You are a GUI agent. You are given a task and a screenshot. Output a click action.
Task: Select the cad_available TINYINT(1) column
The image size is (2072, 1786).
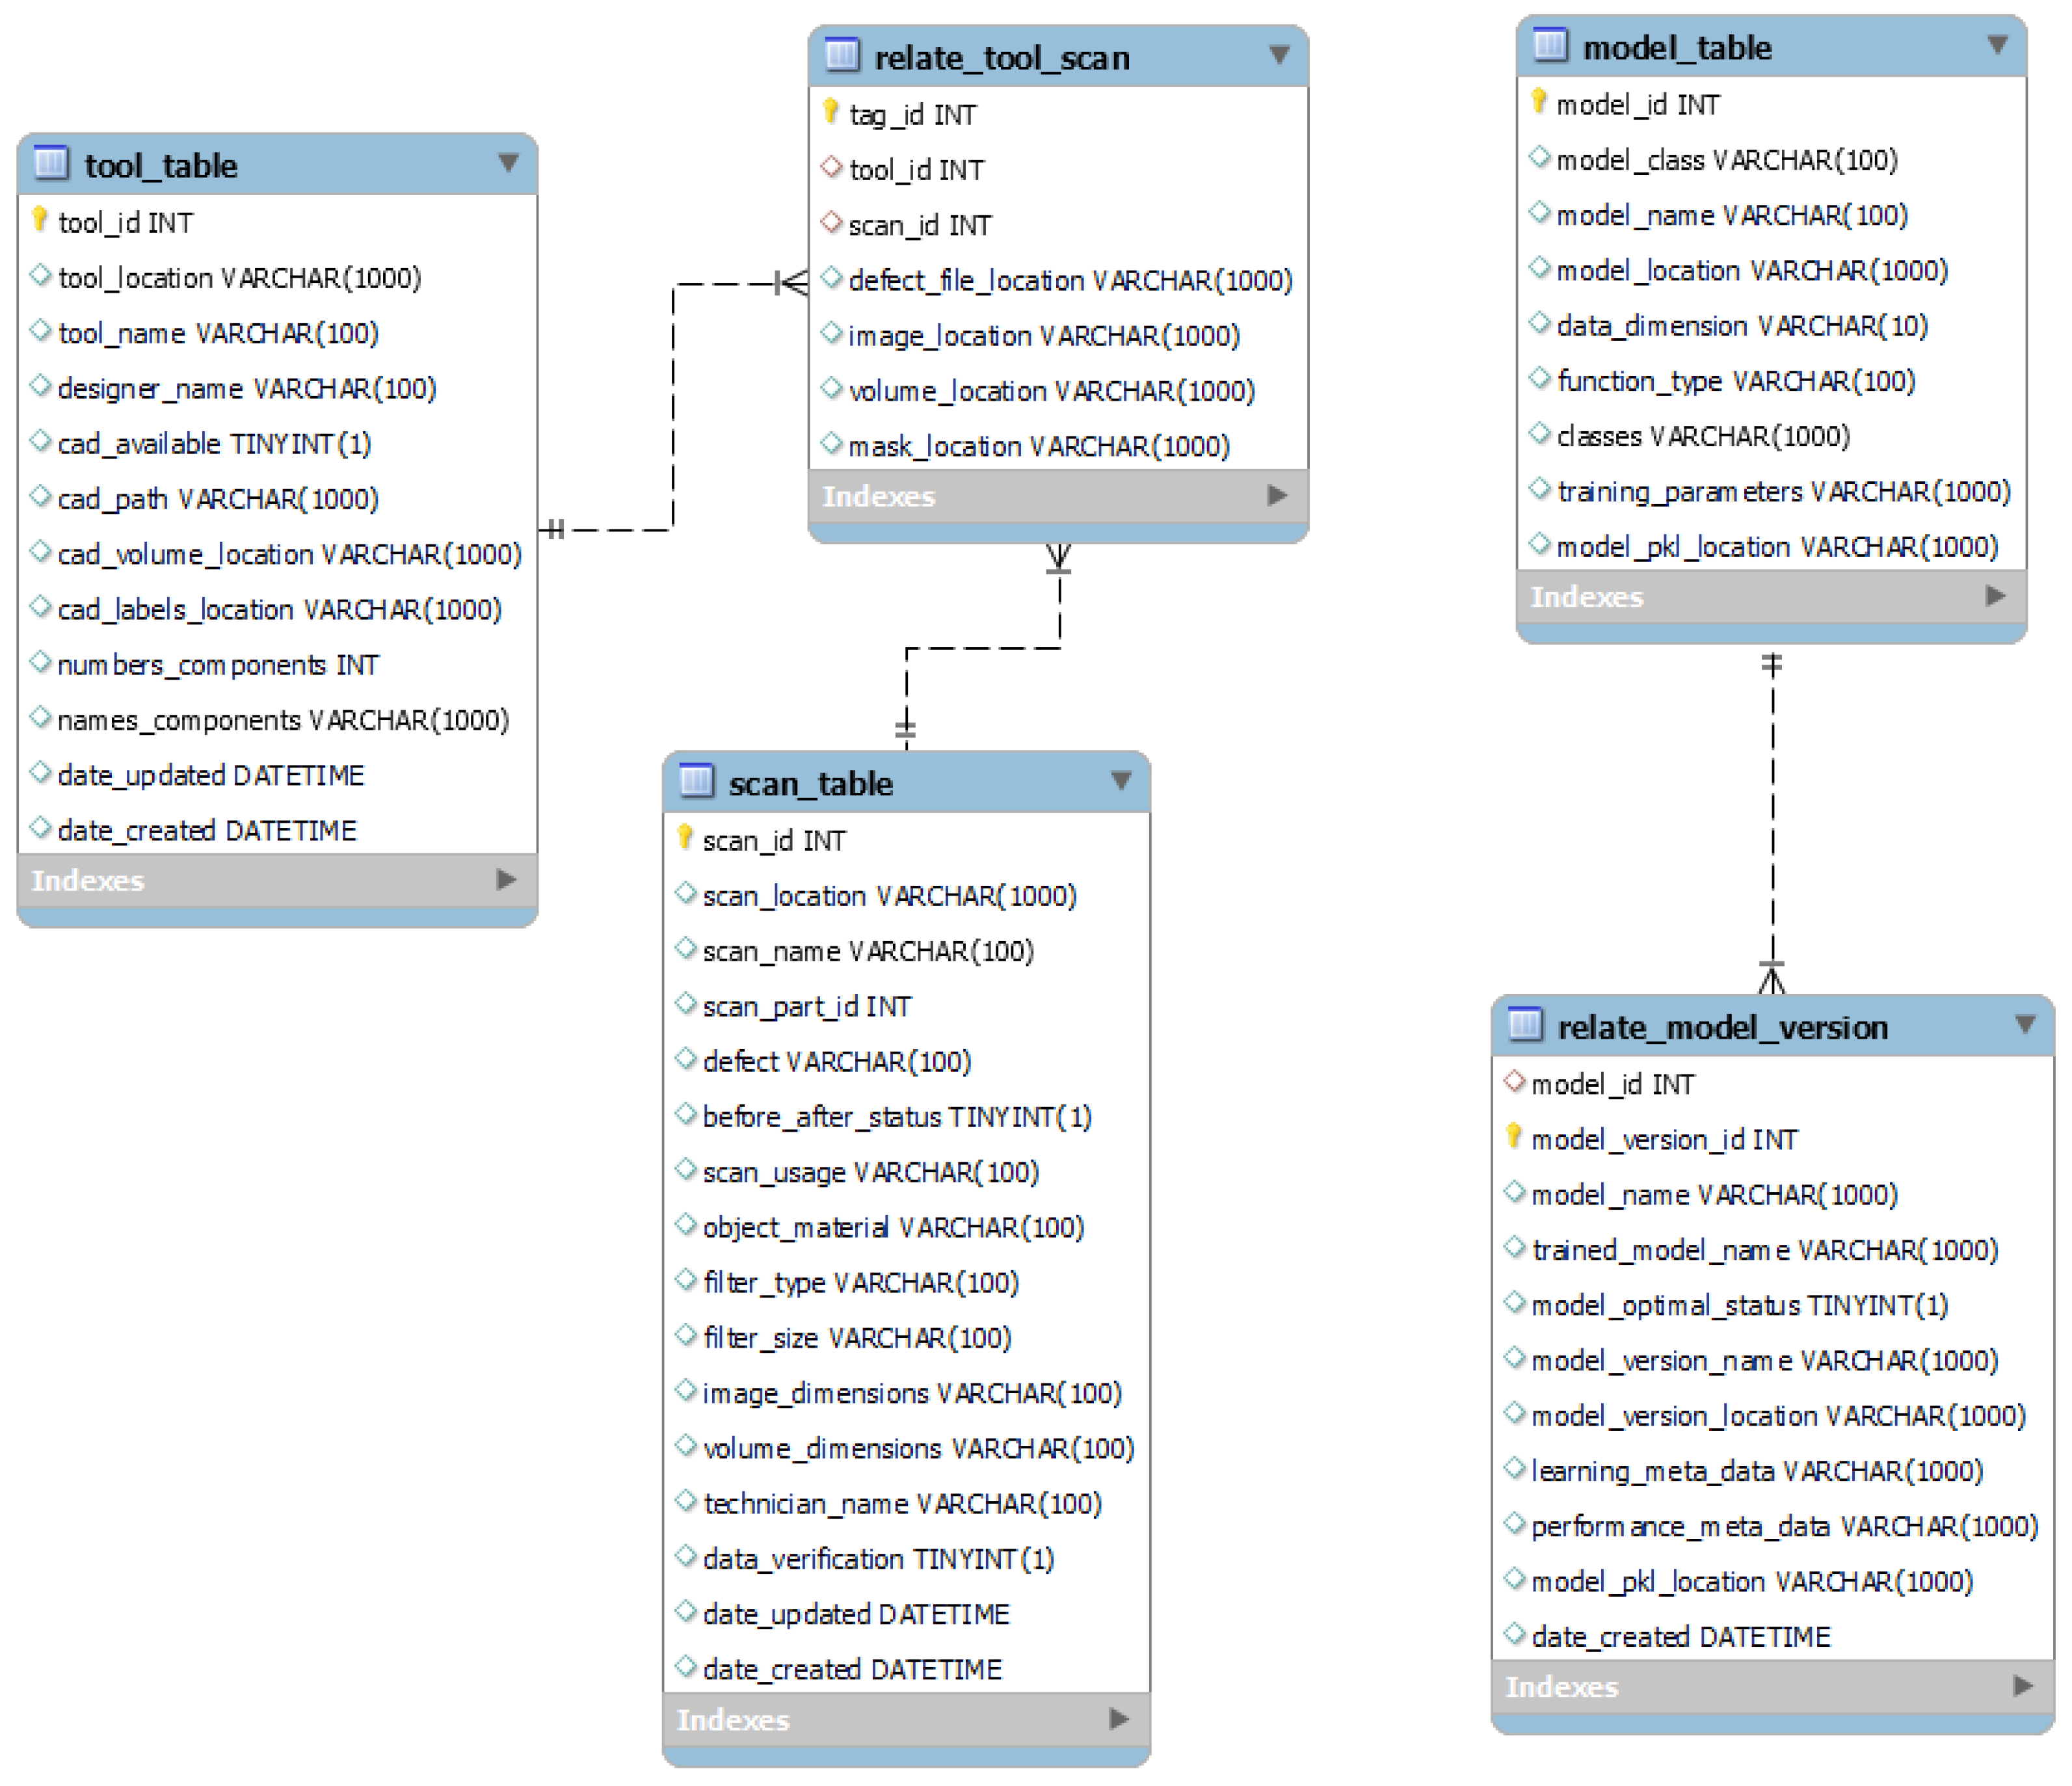[x=214, y=443]
